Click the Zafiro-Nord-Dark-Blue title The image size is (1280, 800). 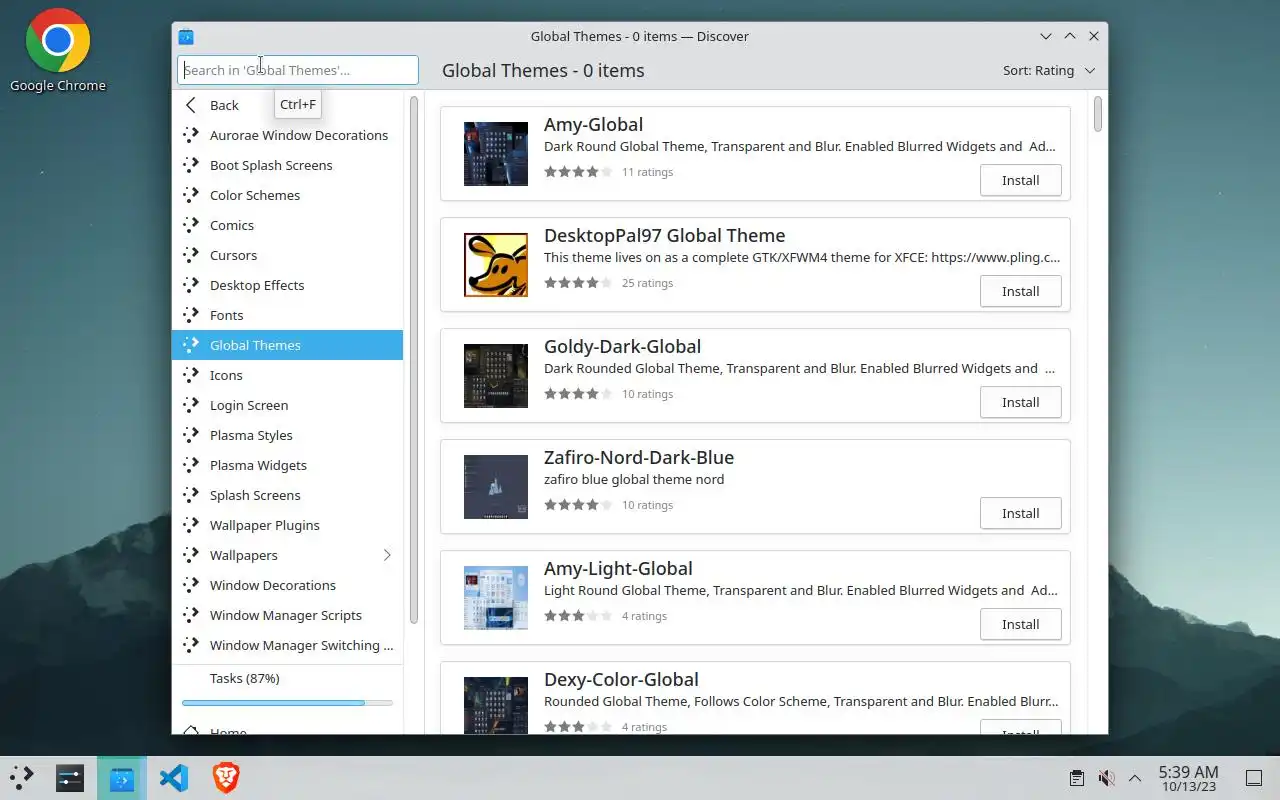tap(639, 458)
